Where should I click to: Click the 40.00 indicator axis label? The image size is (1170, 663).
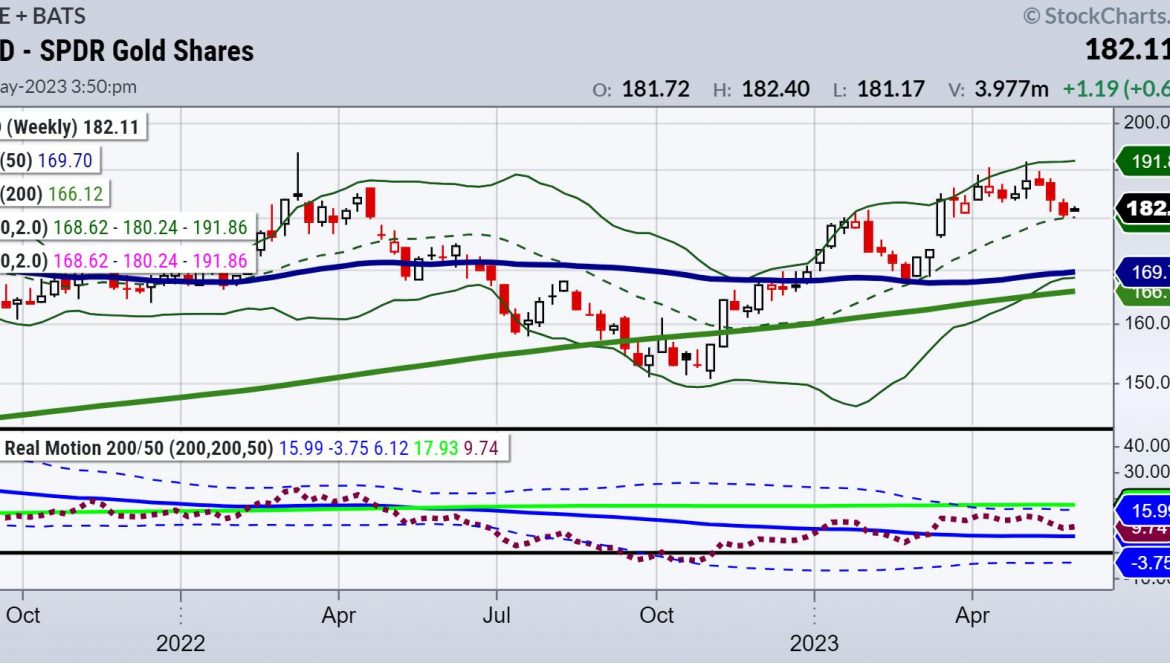coord(1147,445)
